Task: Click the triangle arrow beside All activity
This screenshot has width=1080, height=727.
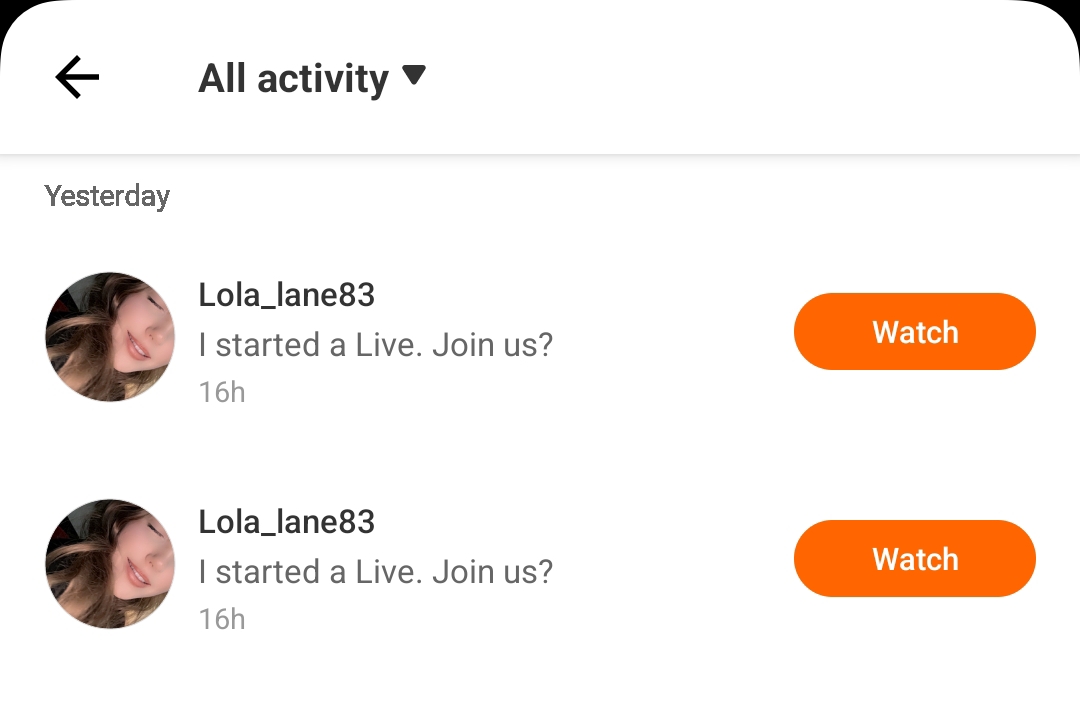Action: click(414, 75)
